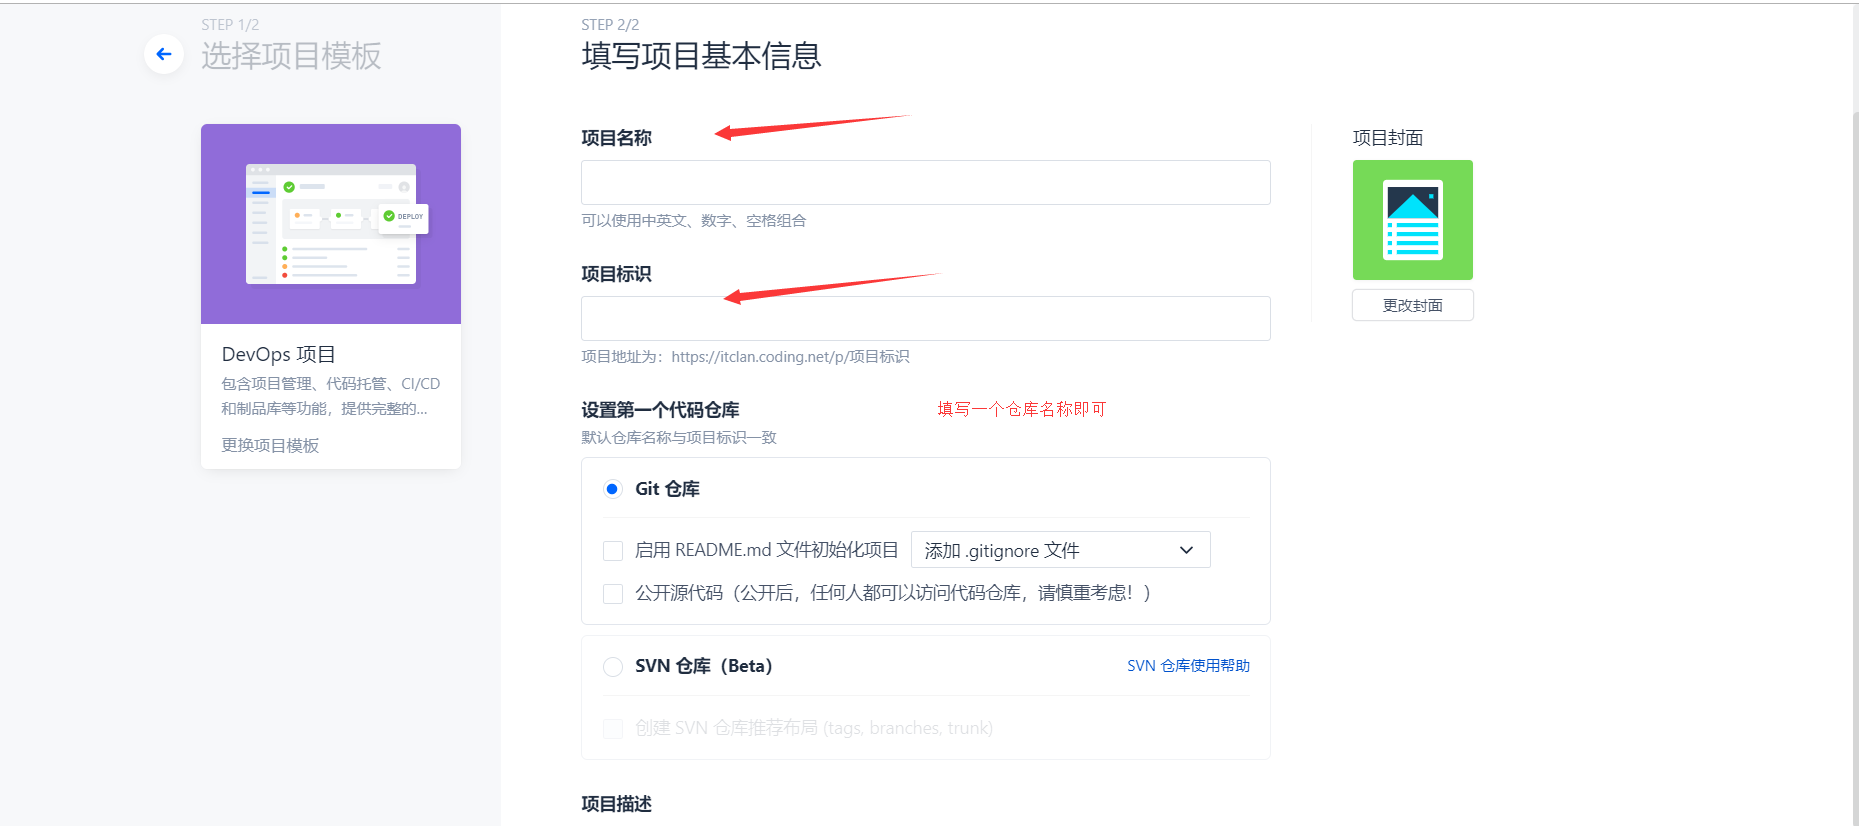Click the 选择项目模板 step heading
1859x826 pixels.
pos(291,56)
